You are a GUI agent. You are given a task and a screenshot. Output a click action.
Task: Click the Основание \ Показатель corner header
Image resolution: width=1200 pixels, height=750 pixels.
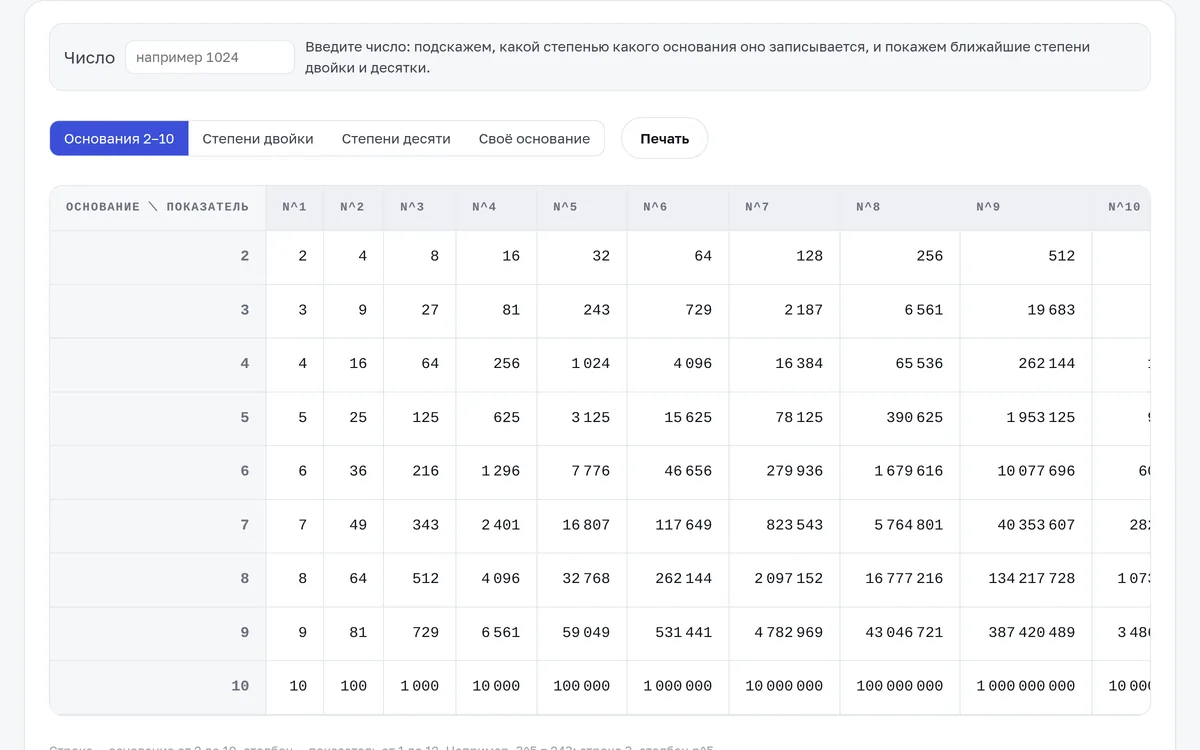click(158, 208)
